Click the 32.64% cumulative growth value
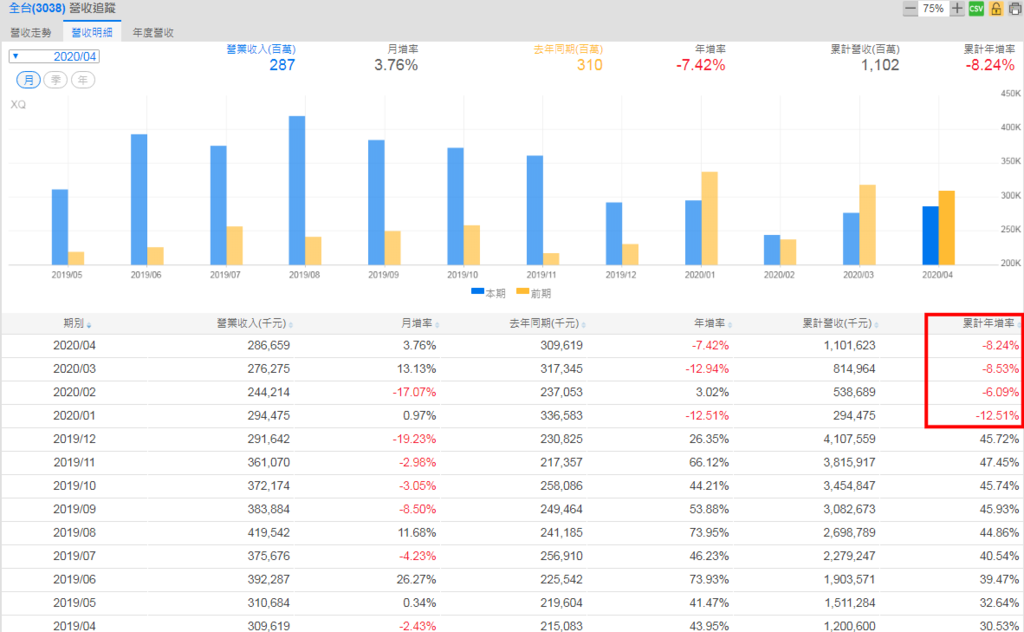Image resolution: width=1024 pixels, height=632 pixels. [999, 604]
